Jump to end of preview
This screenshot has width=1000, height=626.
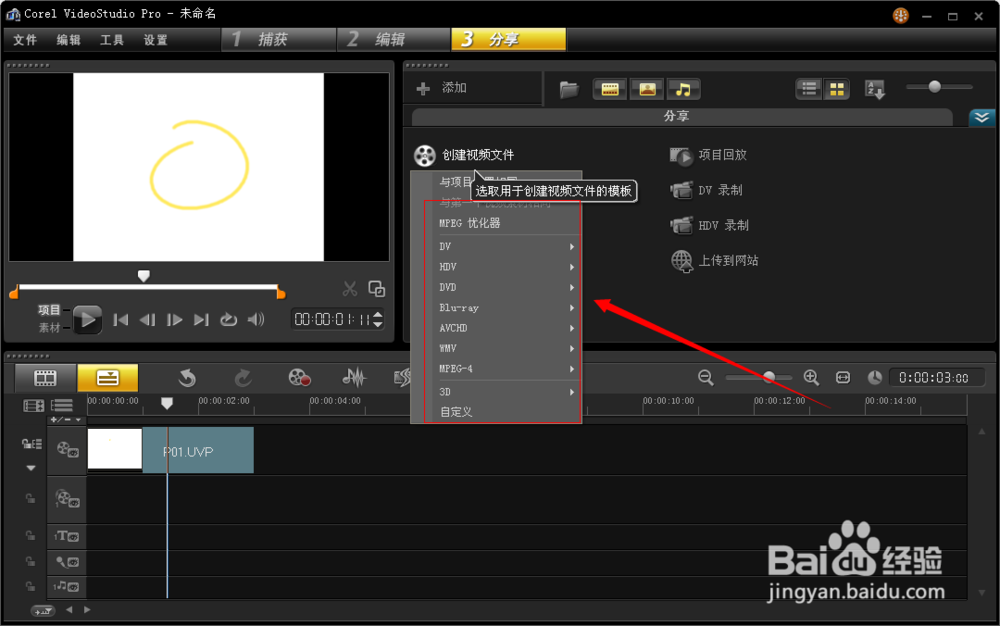(x=202, y=320)
